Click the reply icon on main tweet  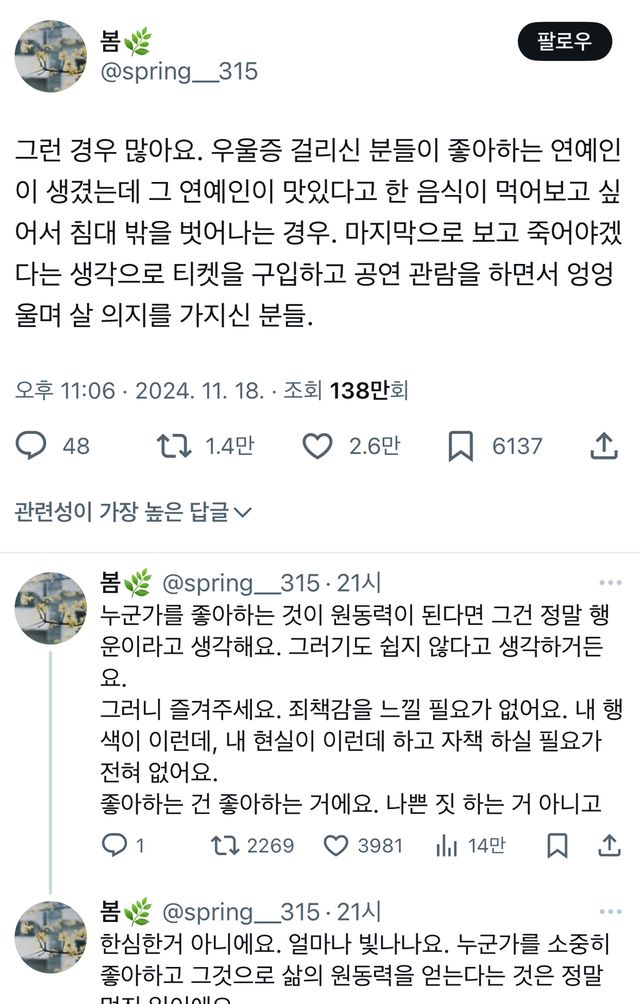31,446
